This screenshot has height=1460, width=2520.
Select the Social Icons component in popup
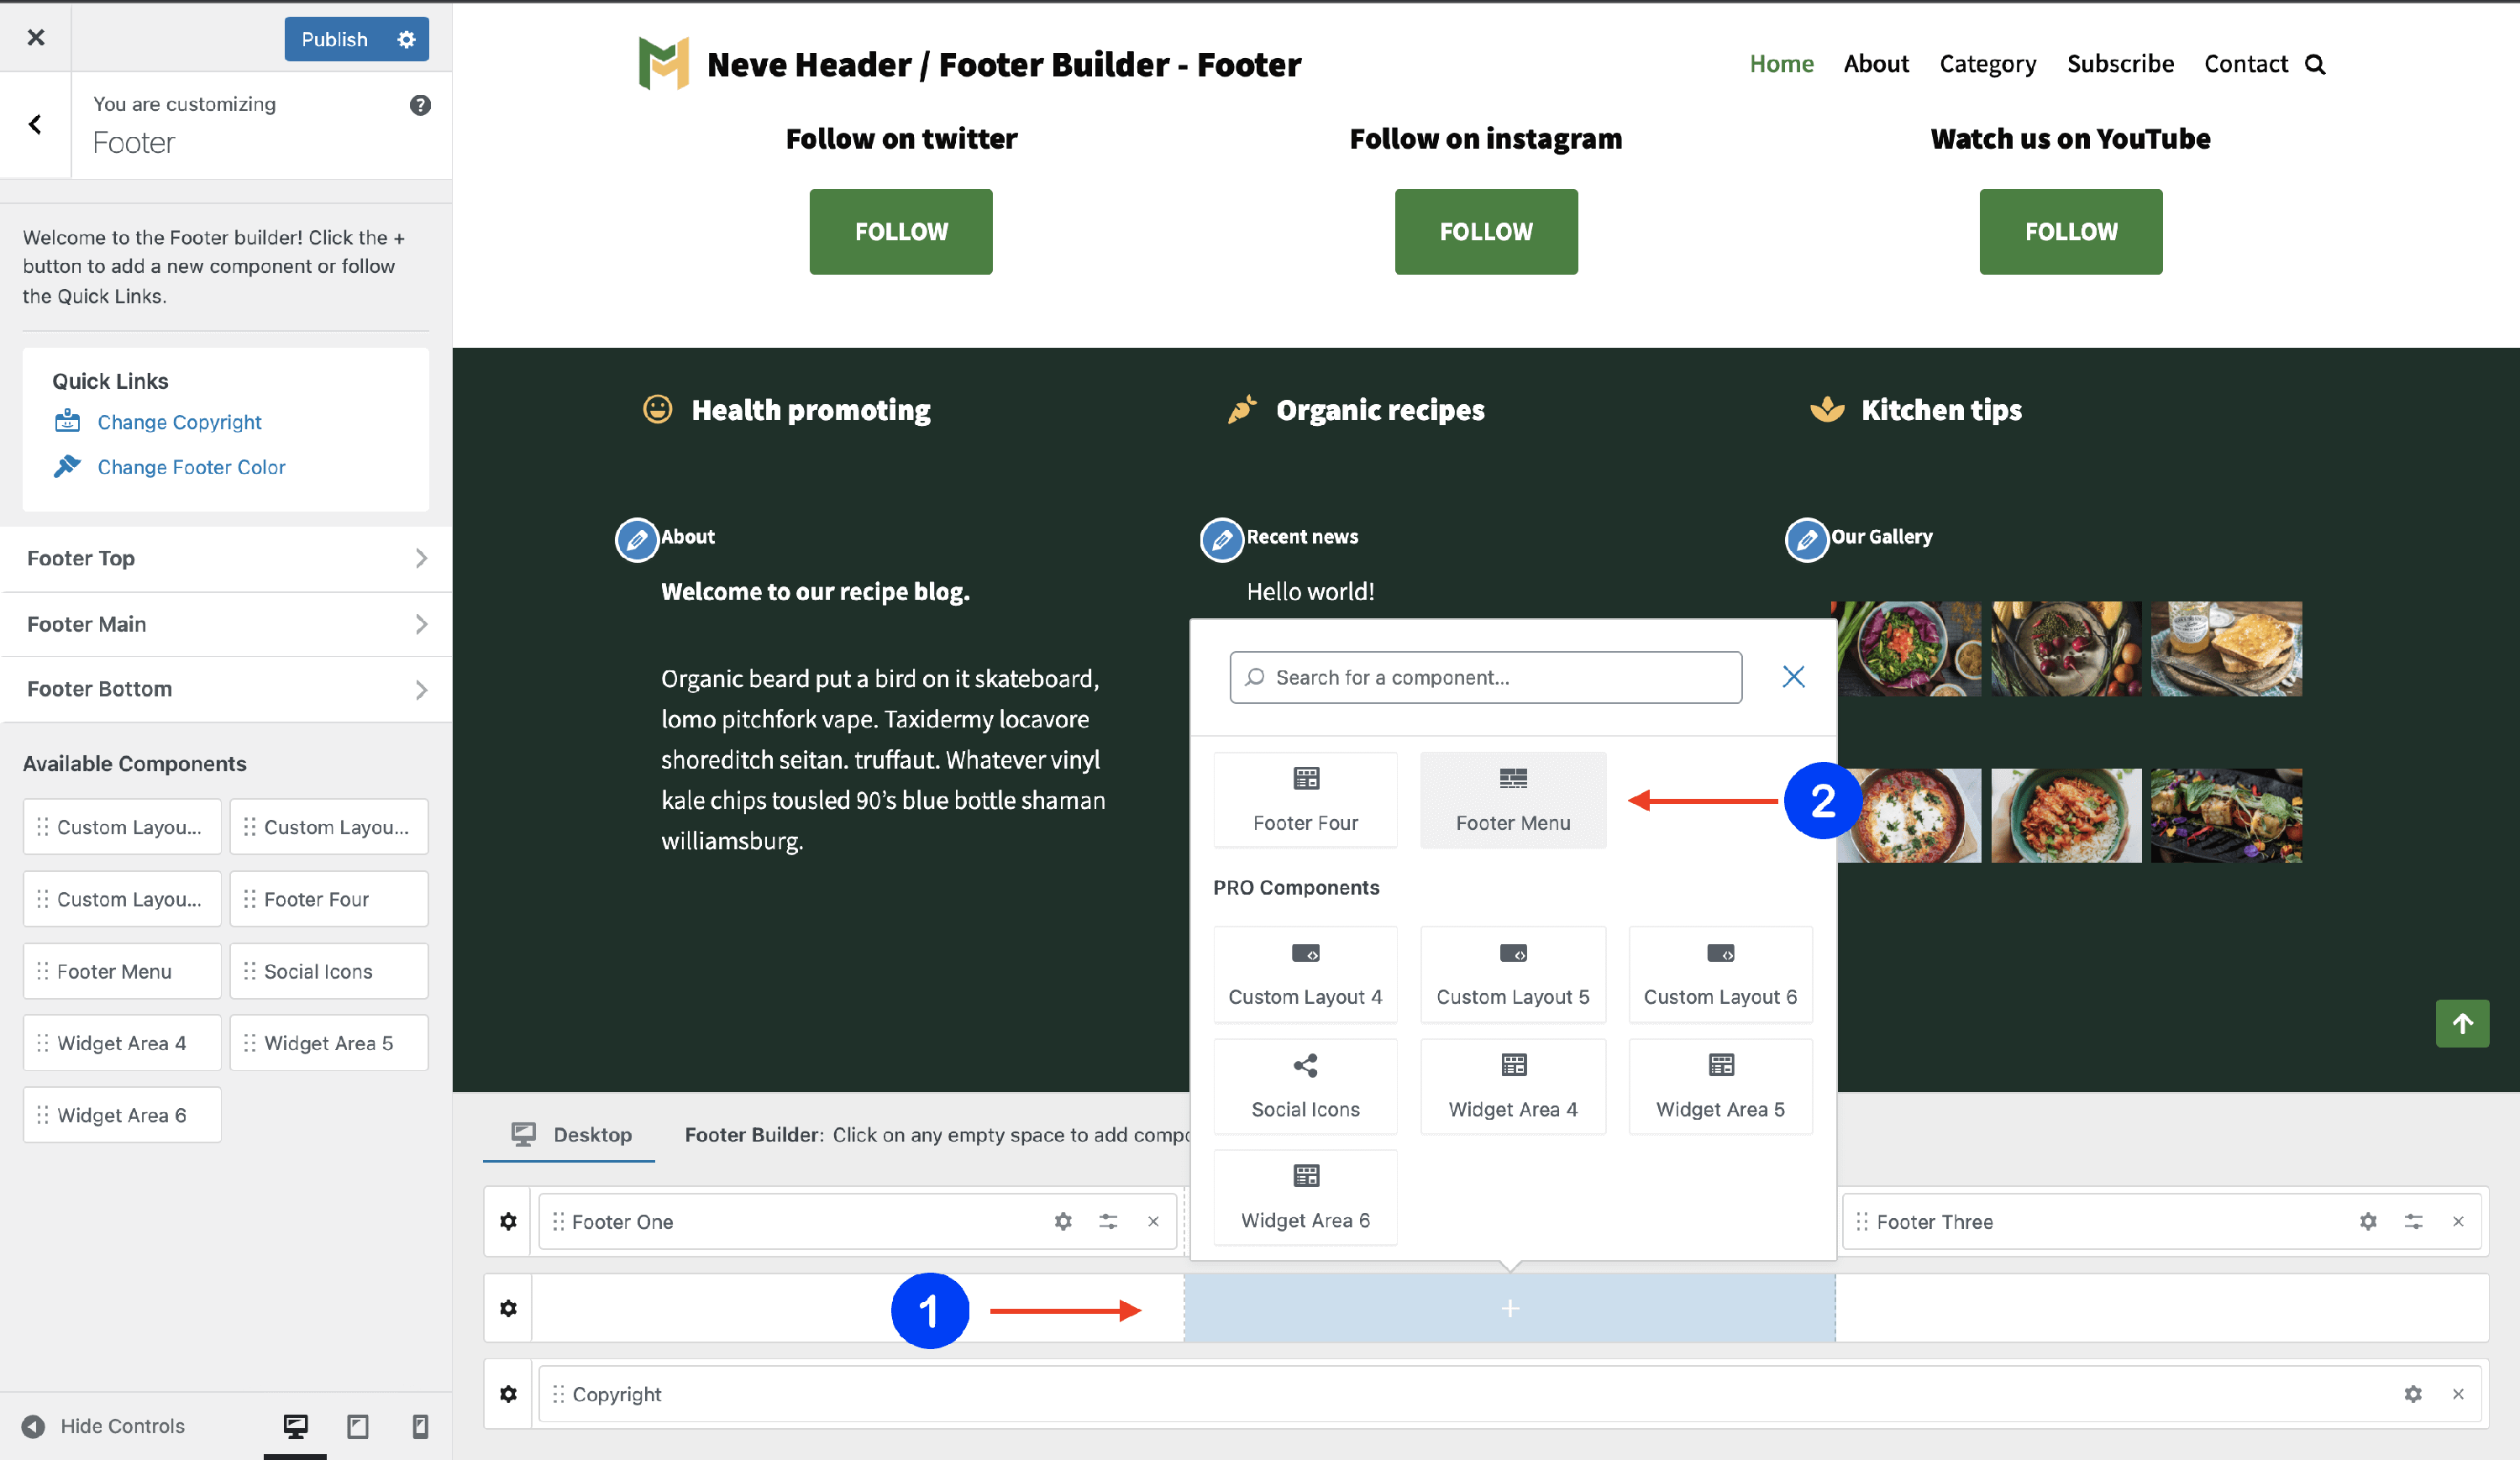1304,1085
